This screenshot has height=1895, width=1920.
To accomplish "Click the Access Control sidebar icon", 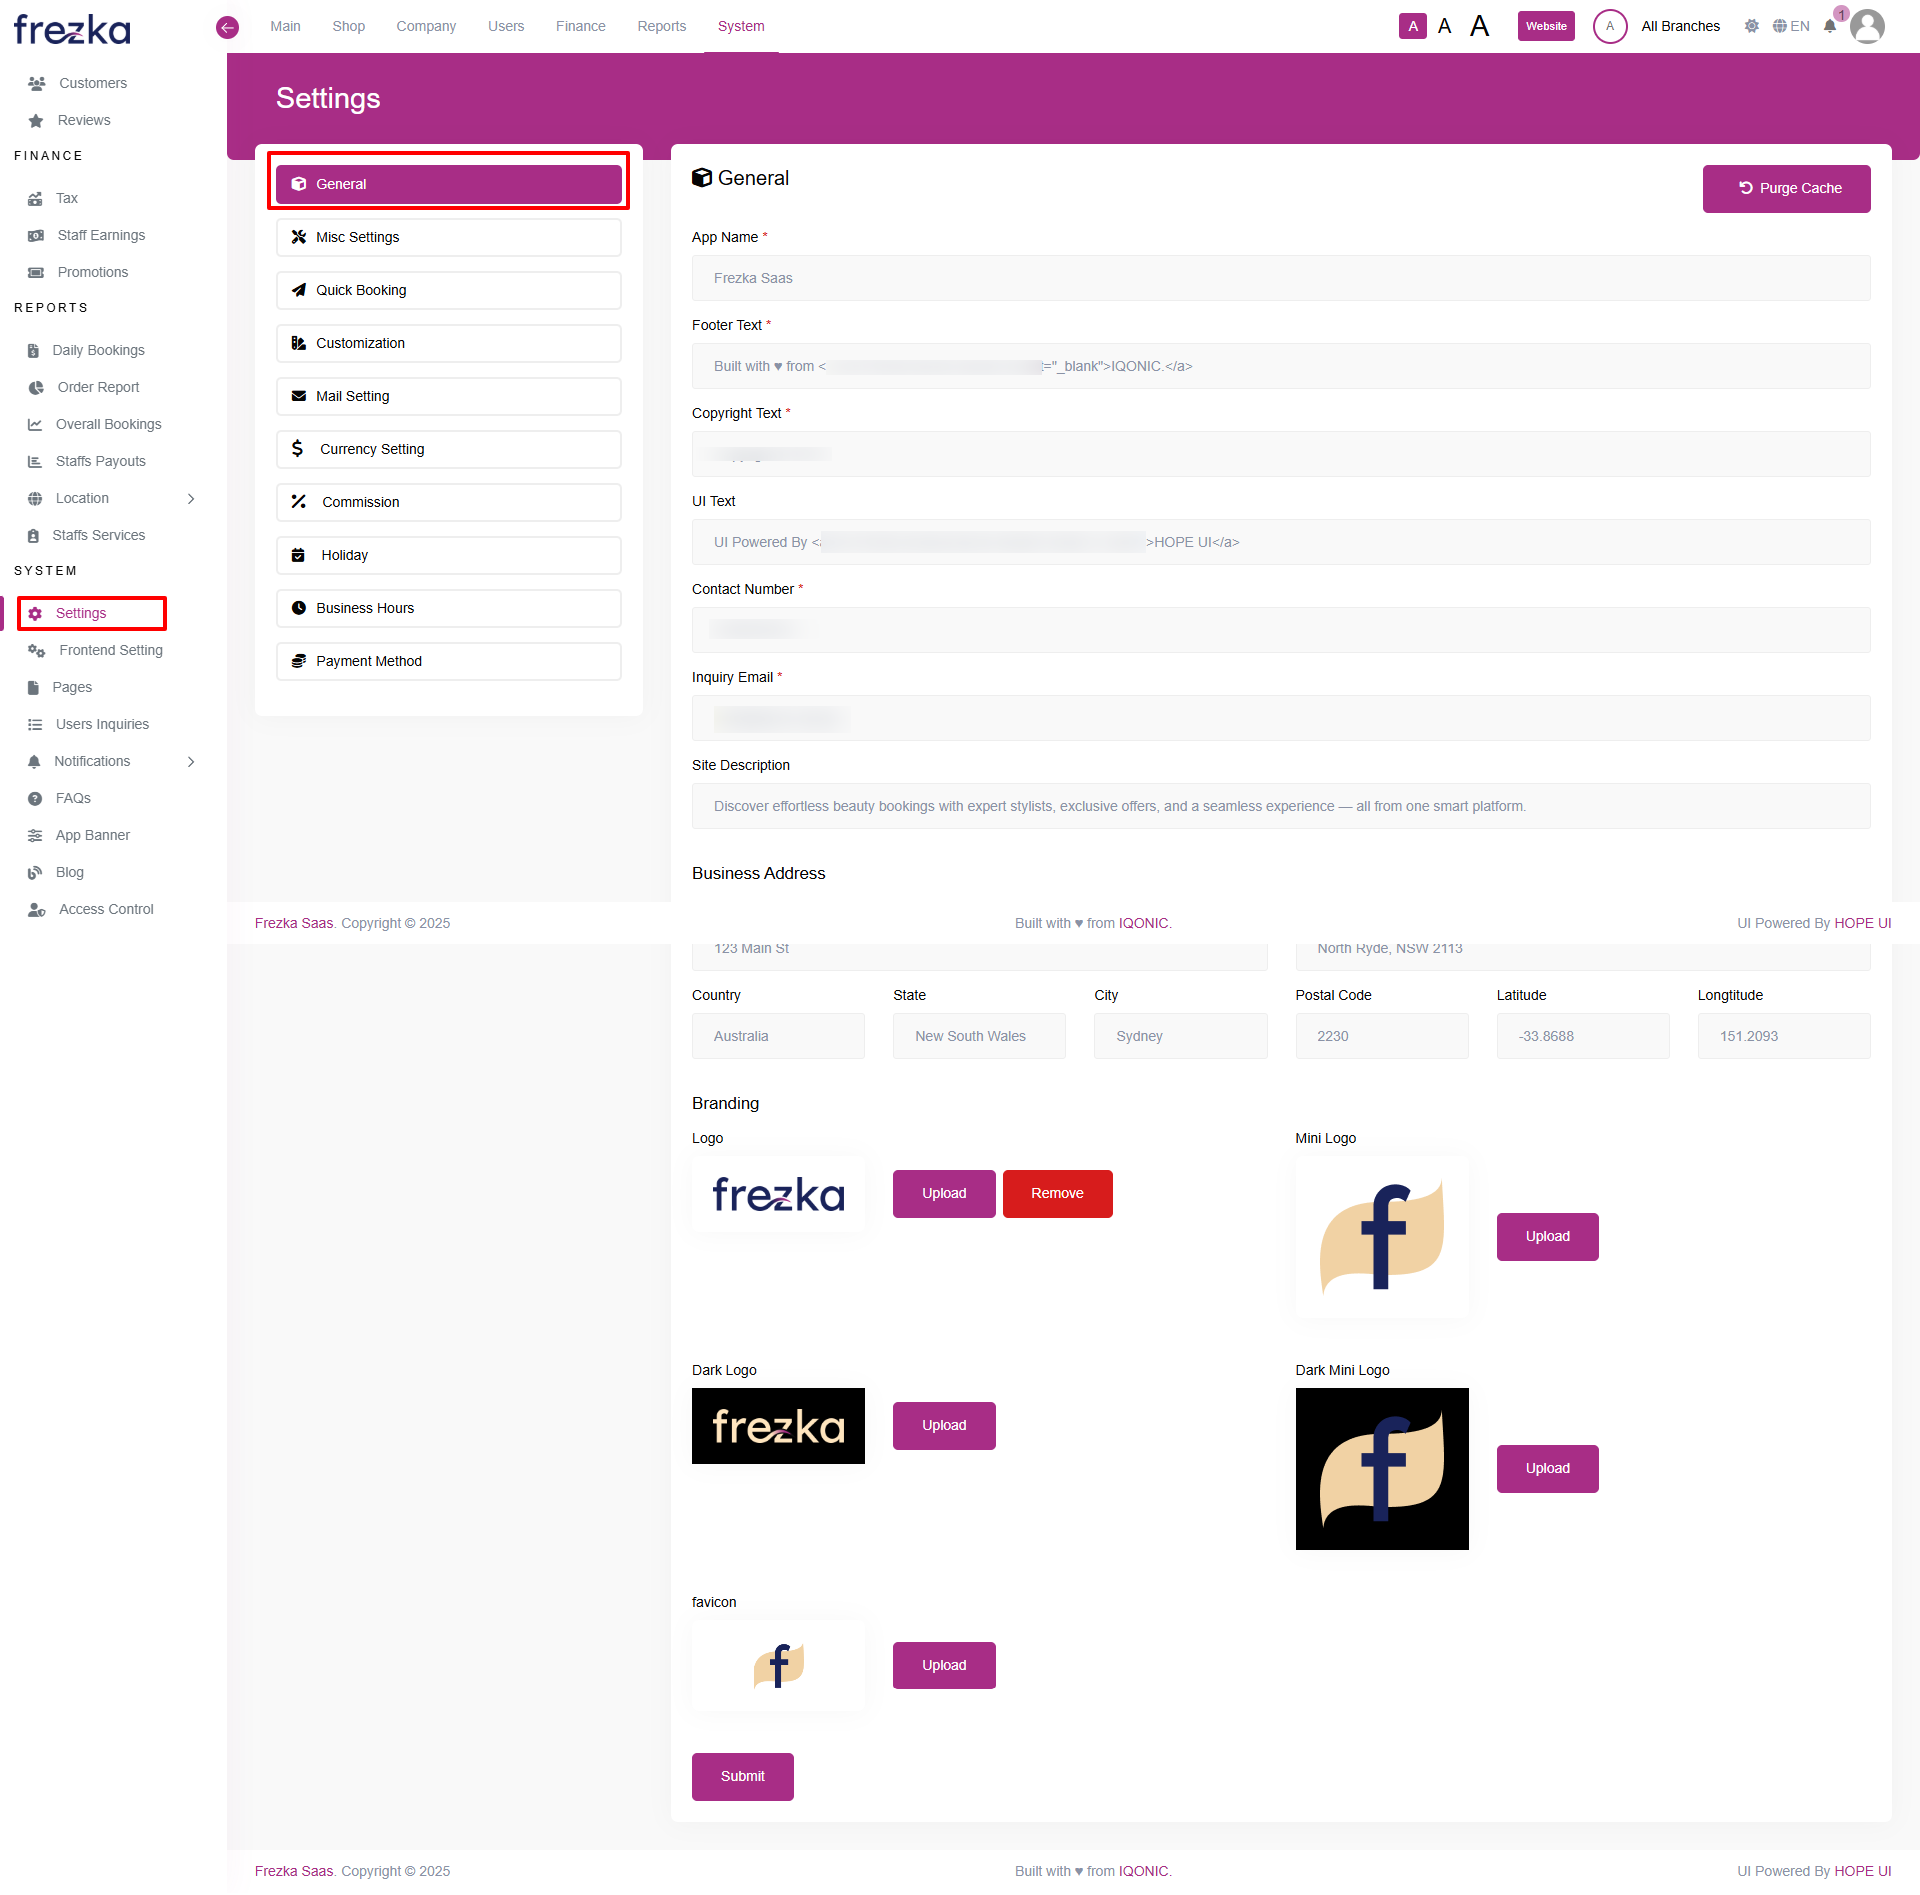I will [x=36, y=909].
